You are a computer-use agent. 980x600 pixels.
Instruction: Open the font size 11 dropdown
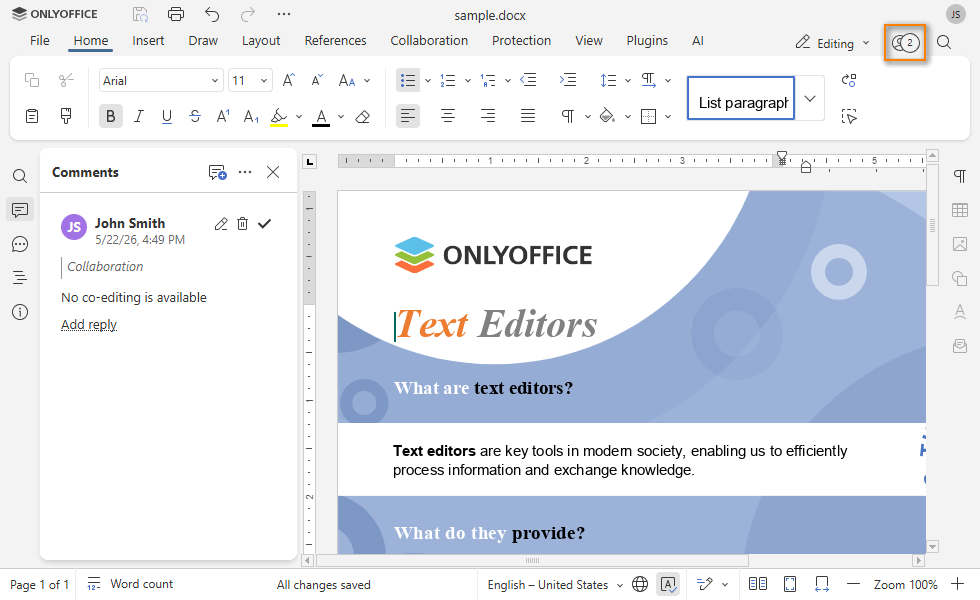264,81
